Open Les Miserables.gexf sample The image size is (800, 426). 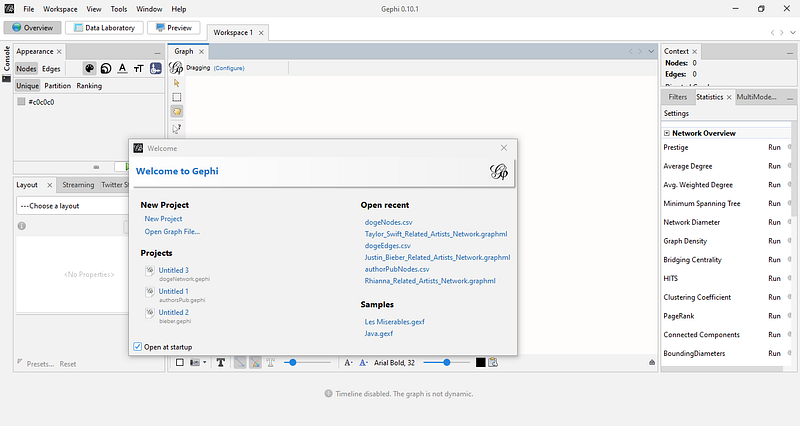tap(394, 322)
